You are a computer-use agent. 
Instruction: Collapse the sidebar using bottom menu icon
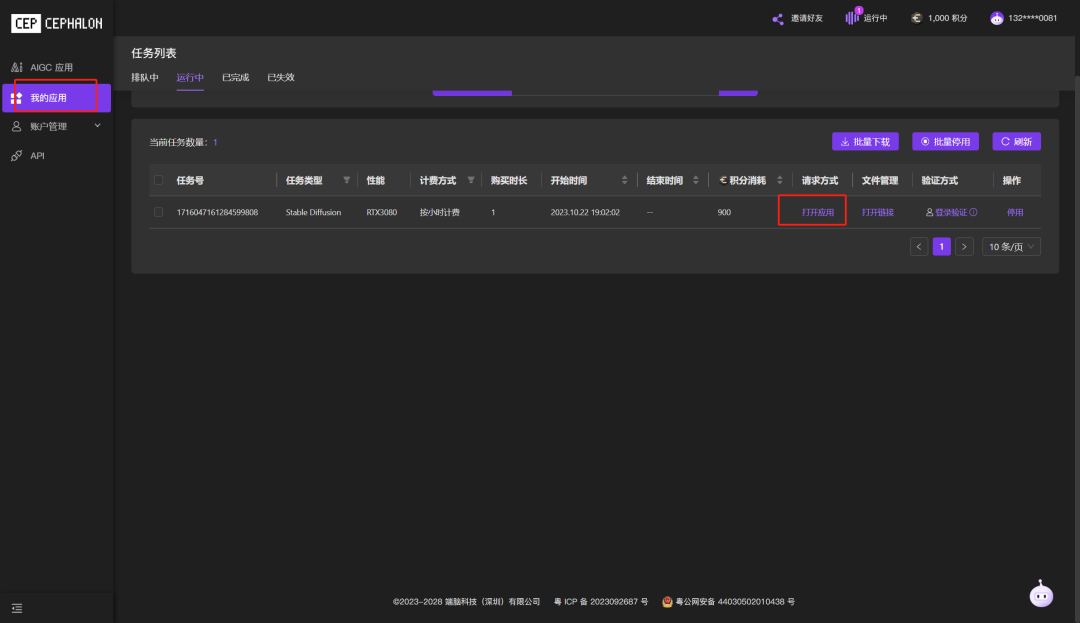coord(17,608)
